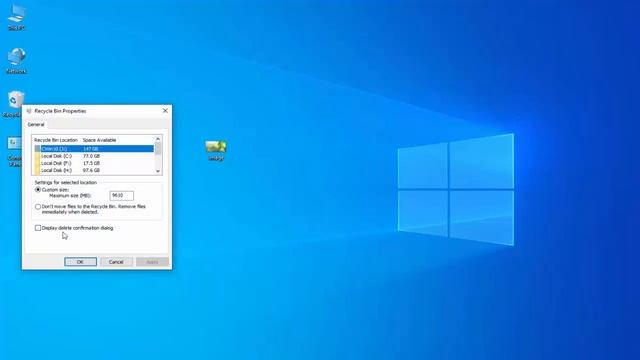
Task: Click the location list scroll down arrow
Action: pyautogui.click(x=158, y=171)
